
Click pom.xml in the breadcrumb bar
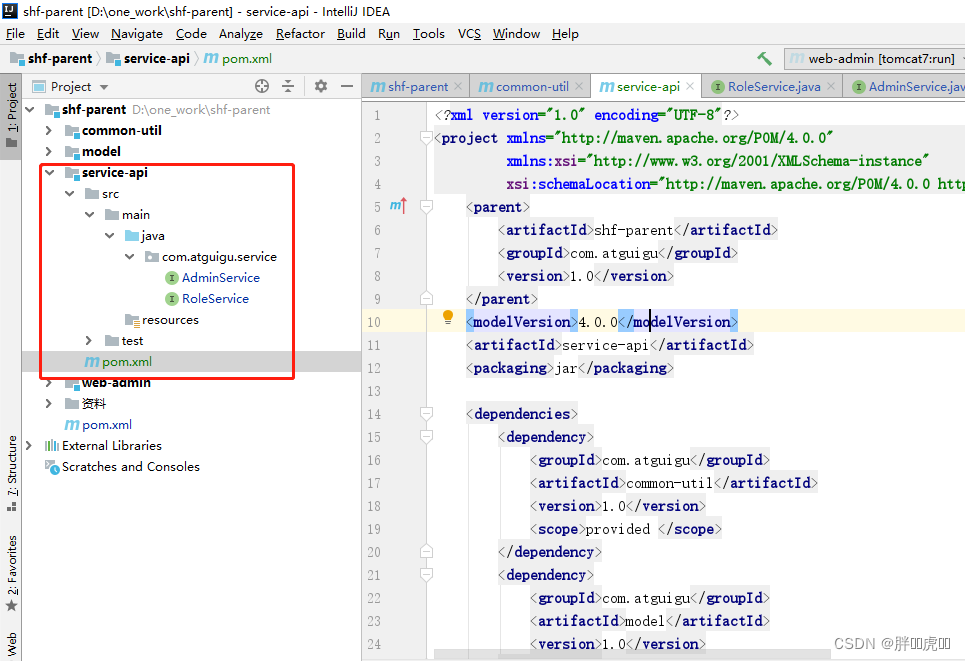[238, 58]
